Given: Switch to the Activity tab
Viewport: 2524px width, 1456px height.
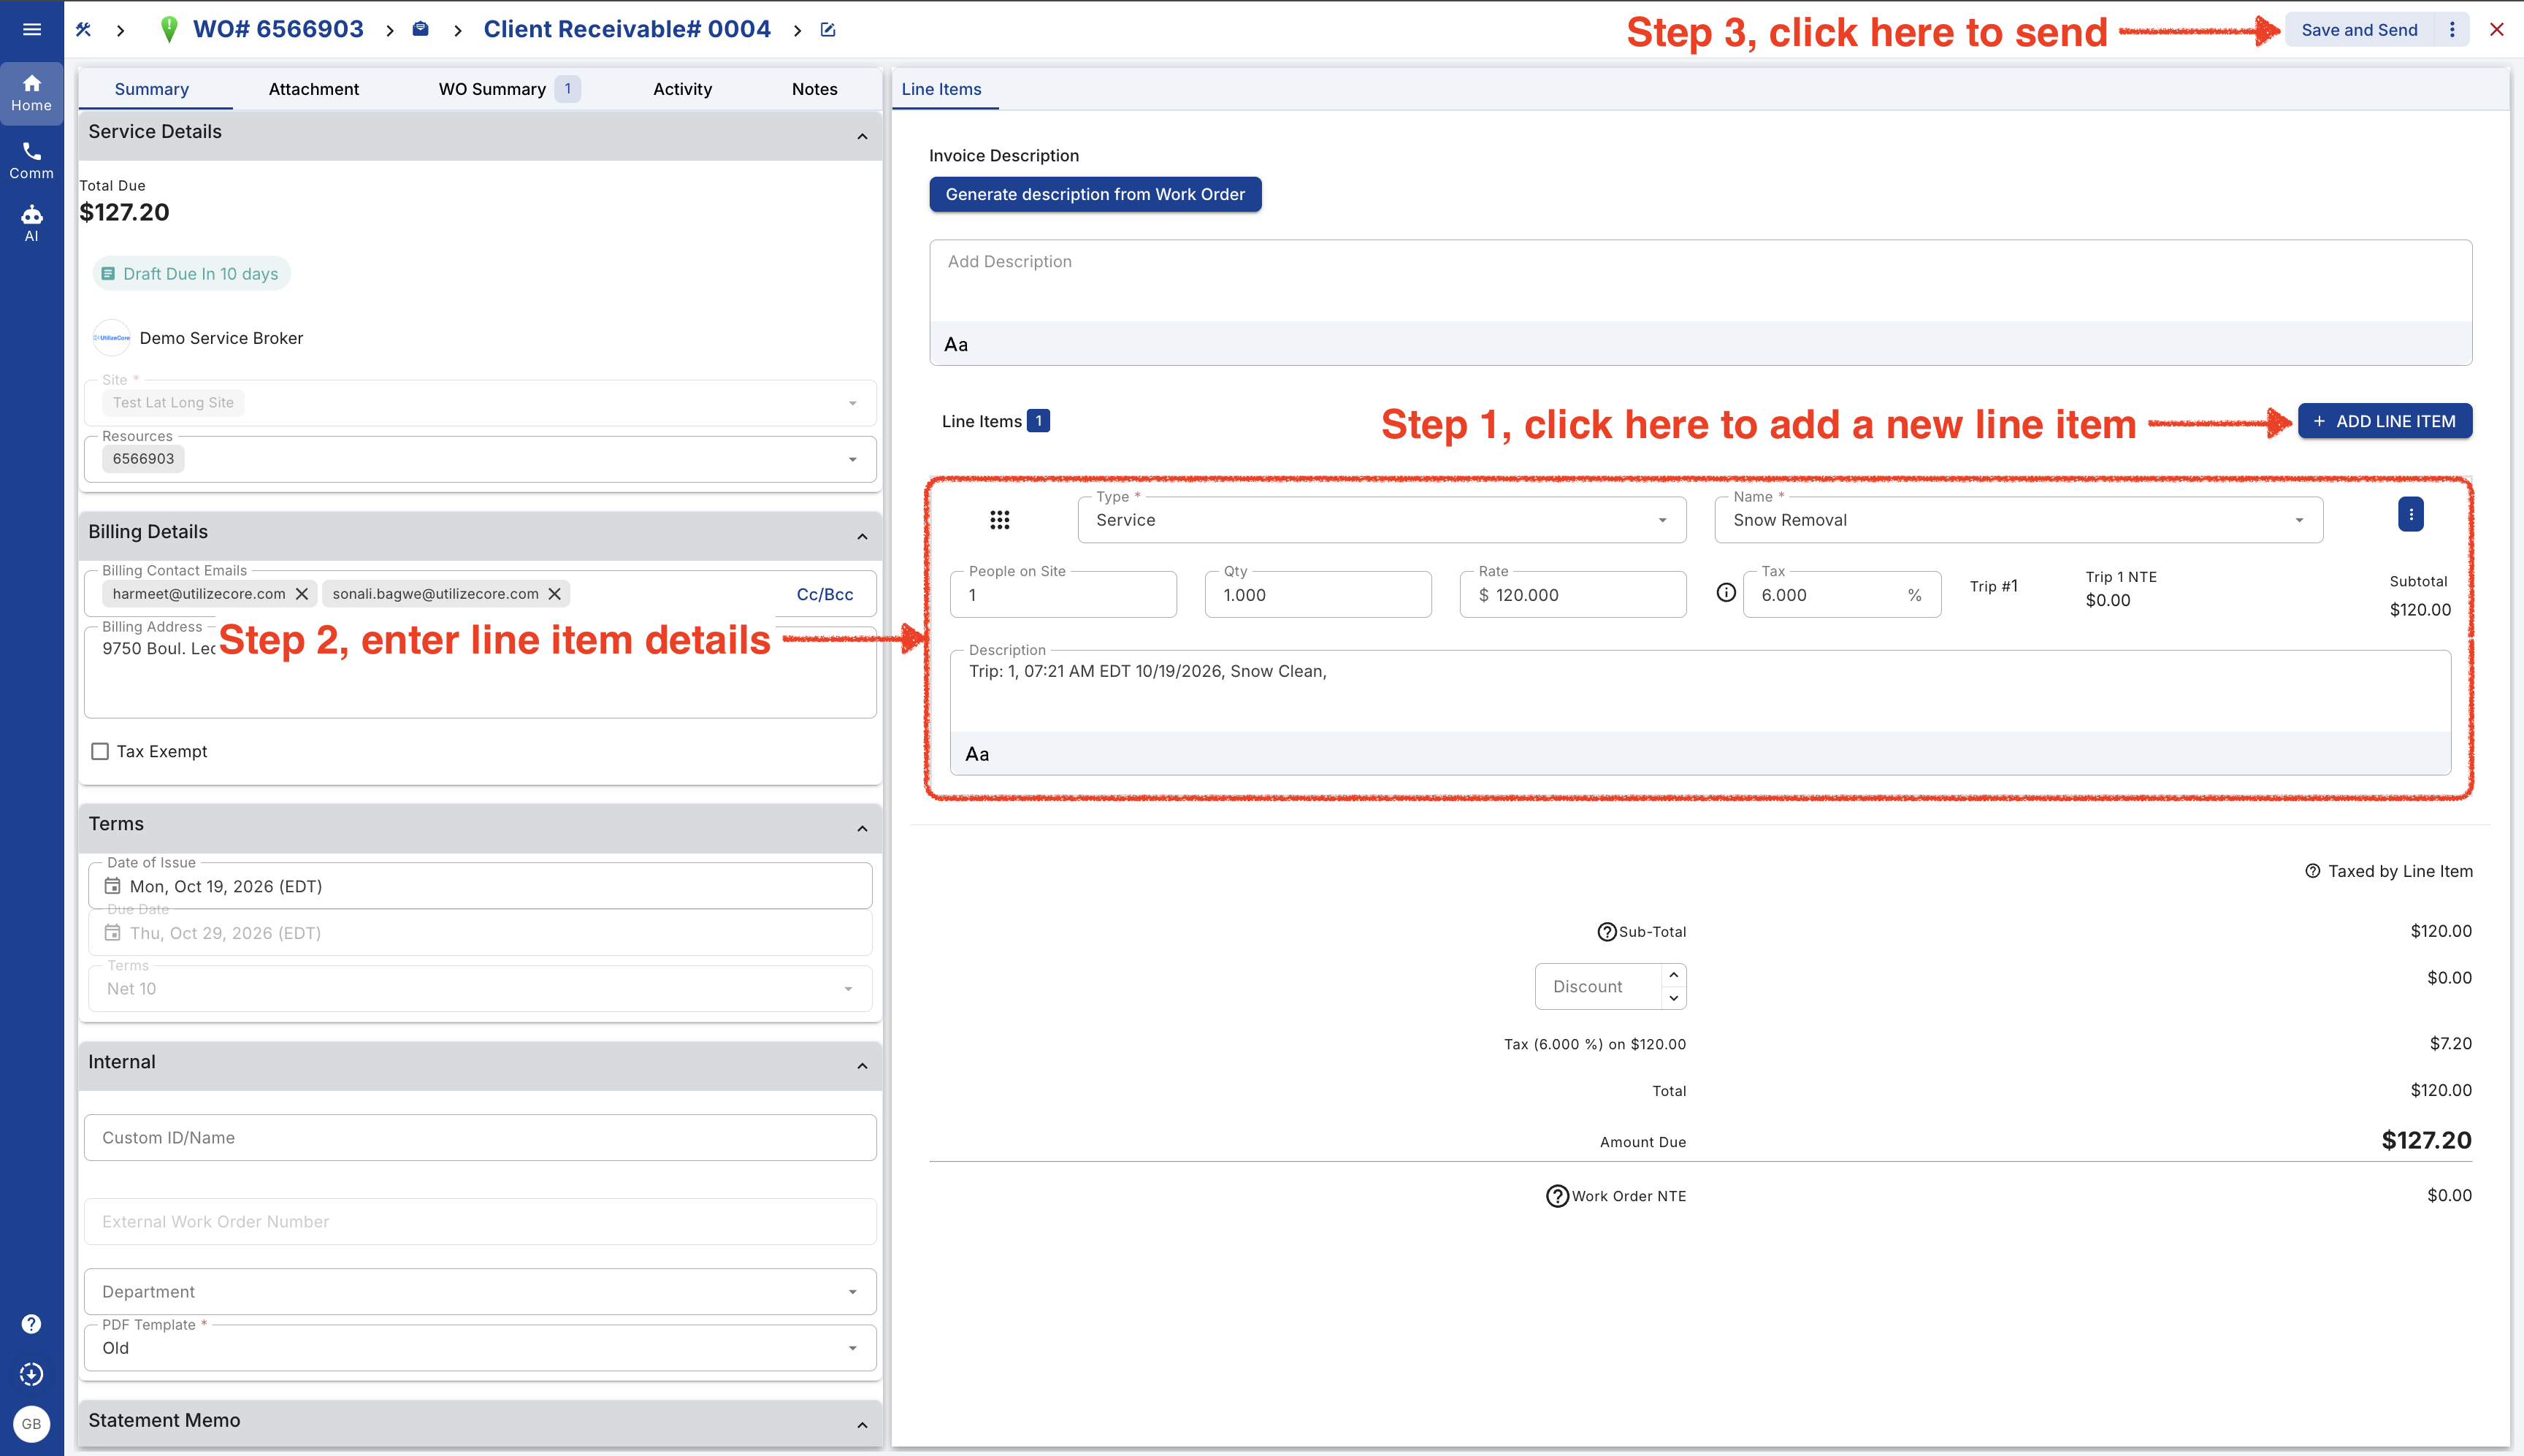Looking at the screenshot, I should 683,89.
